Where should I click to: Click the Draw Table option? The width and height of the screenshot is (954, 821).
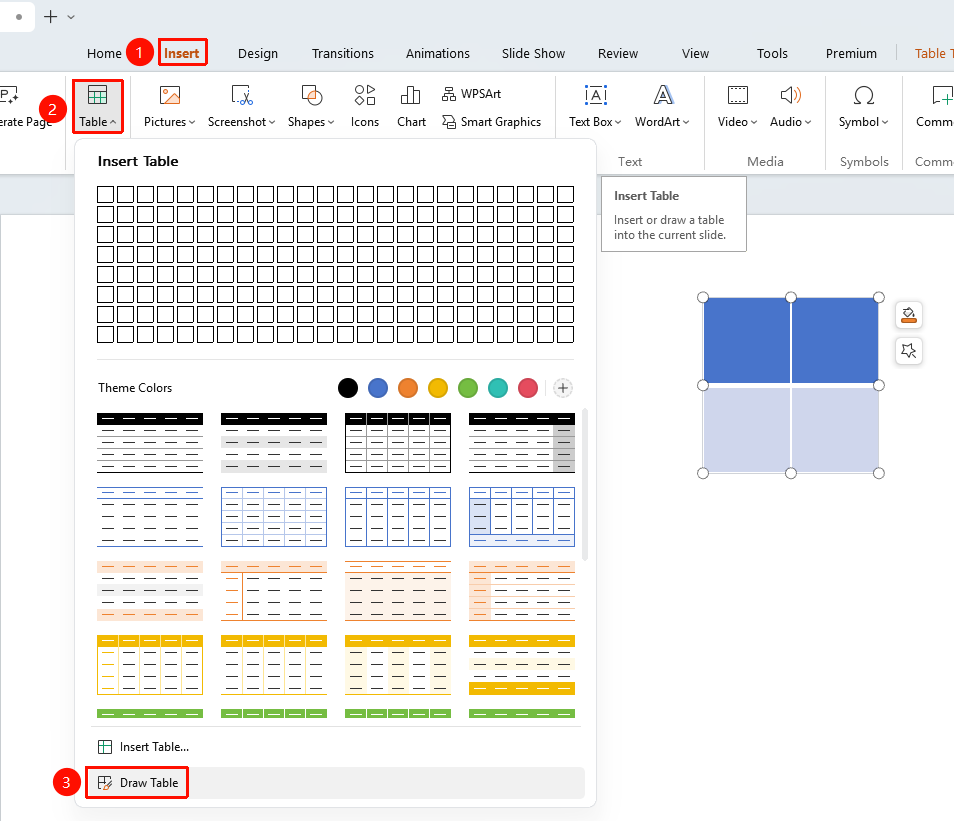138,783
